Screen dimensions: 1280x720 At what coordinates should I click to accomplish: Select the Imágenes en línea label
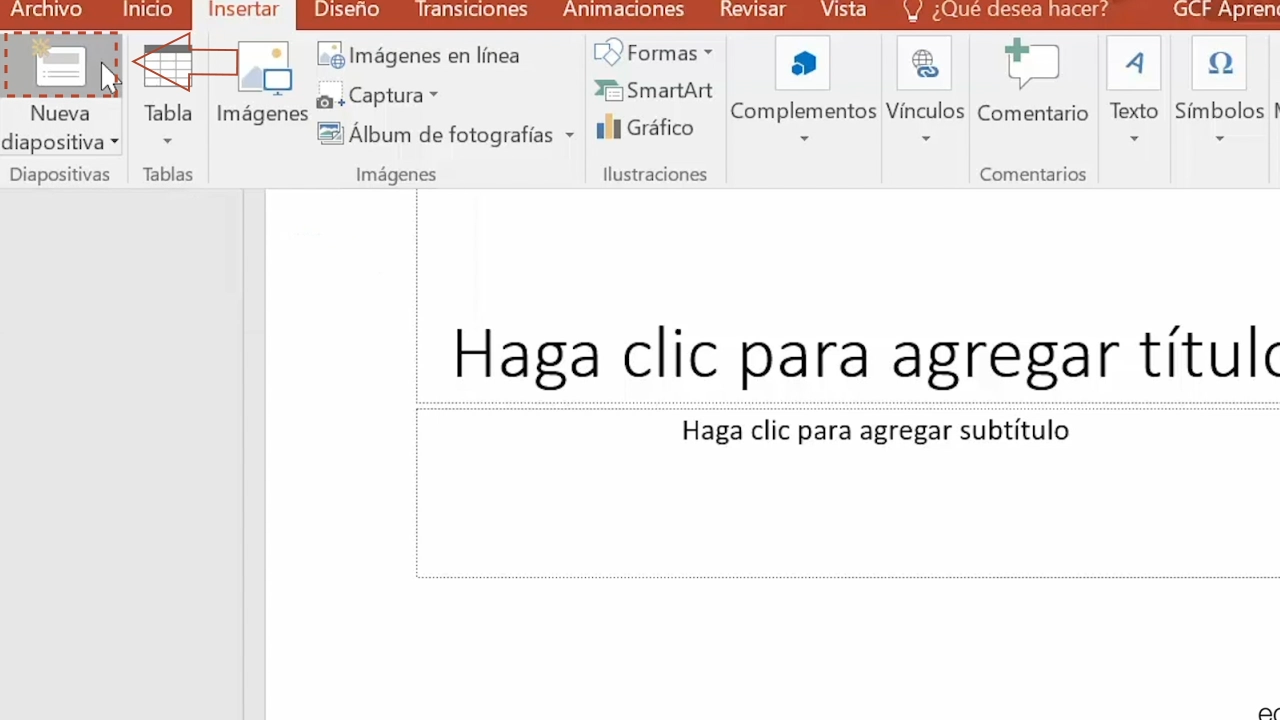[x=434, y=56]
